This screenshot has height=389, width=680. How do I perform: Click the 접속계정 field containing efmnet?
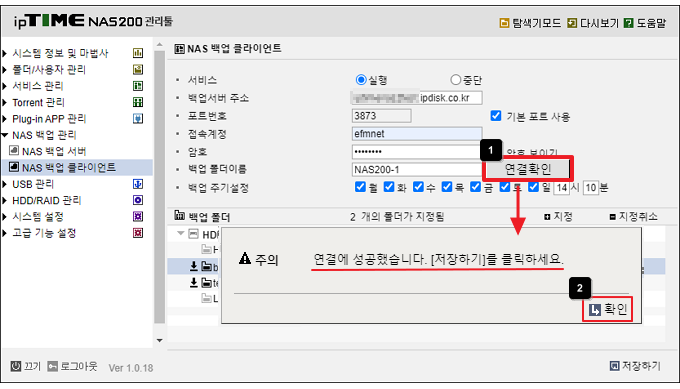[417, 134]
